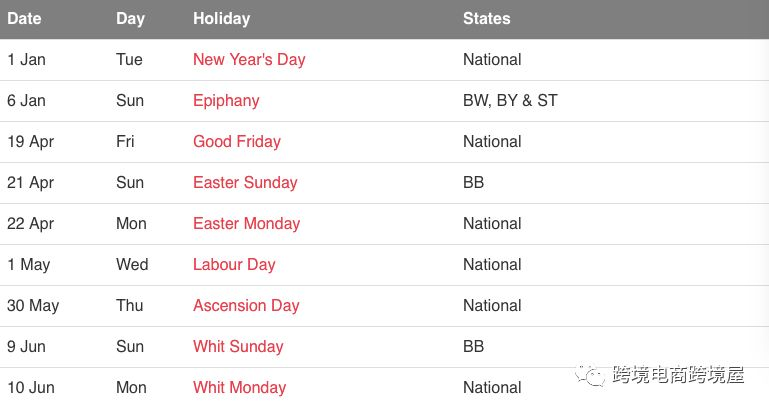Click the BW, BY & ST states cell
This screenshot has width=769, height=408.
tap(510, 101)
